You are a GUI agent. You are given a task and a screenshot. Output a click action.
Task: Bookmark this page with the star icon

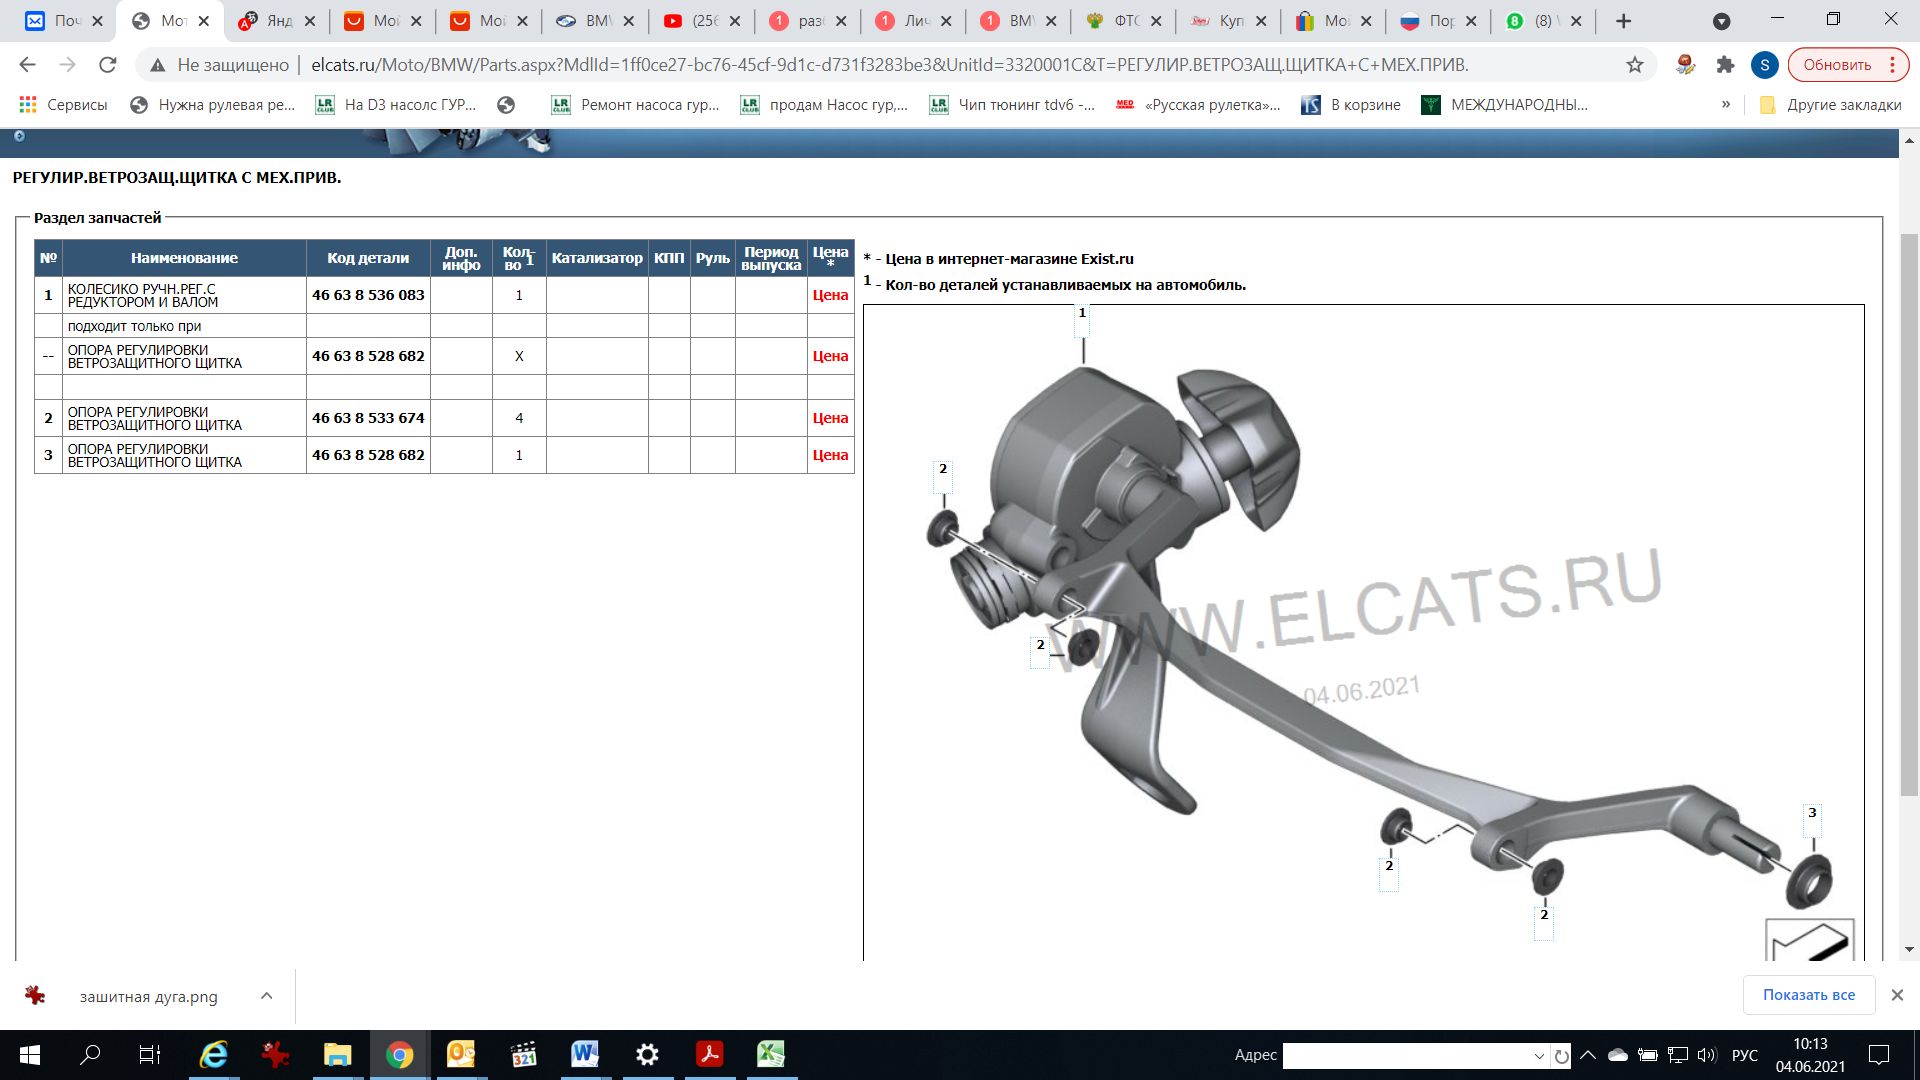click(x=1635, y=65)
